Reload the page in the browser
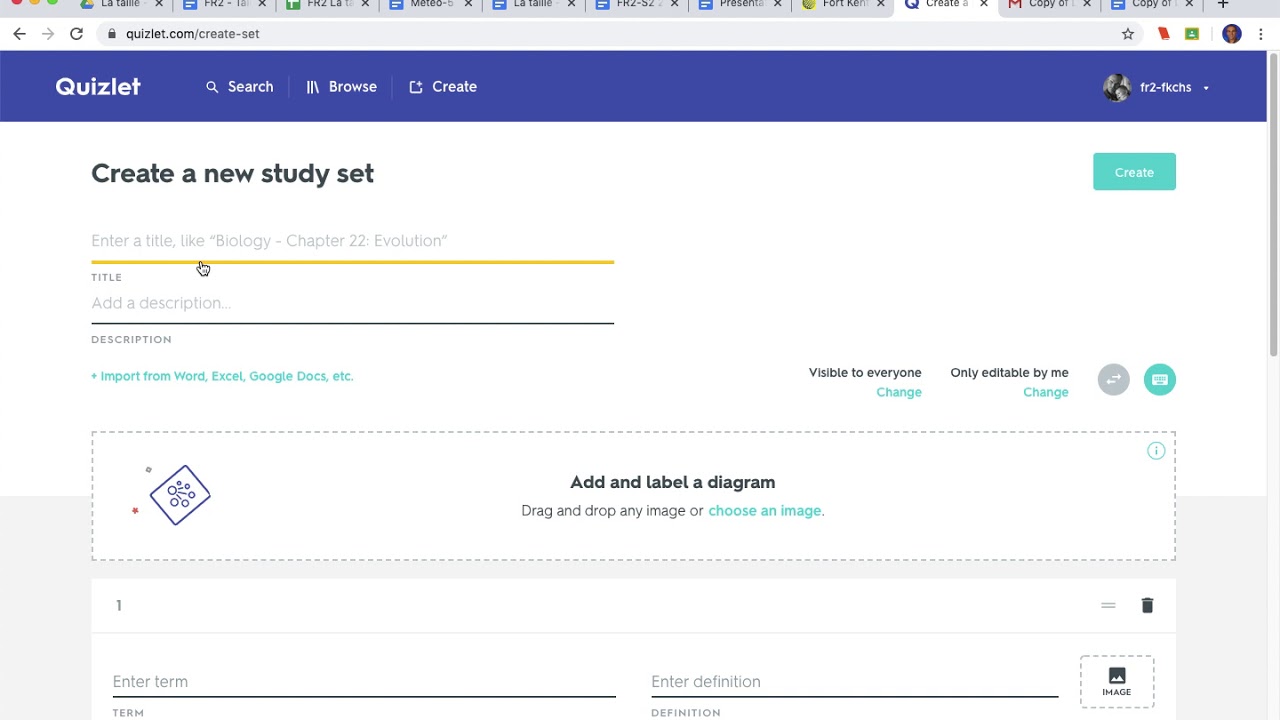This screenshot has height=720, width=1280. point(76,33)
